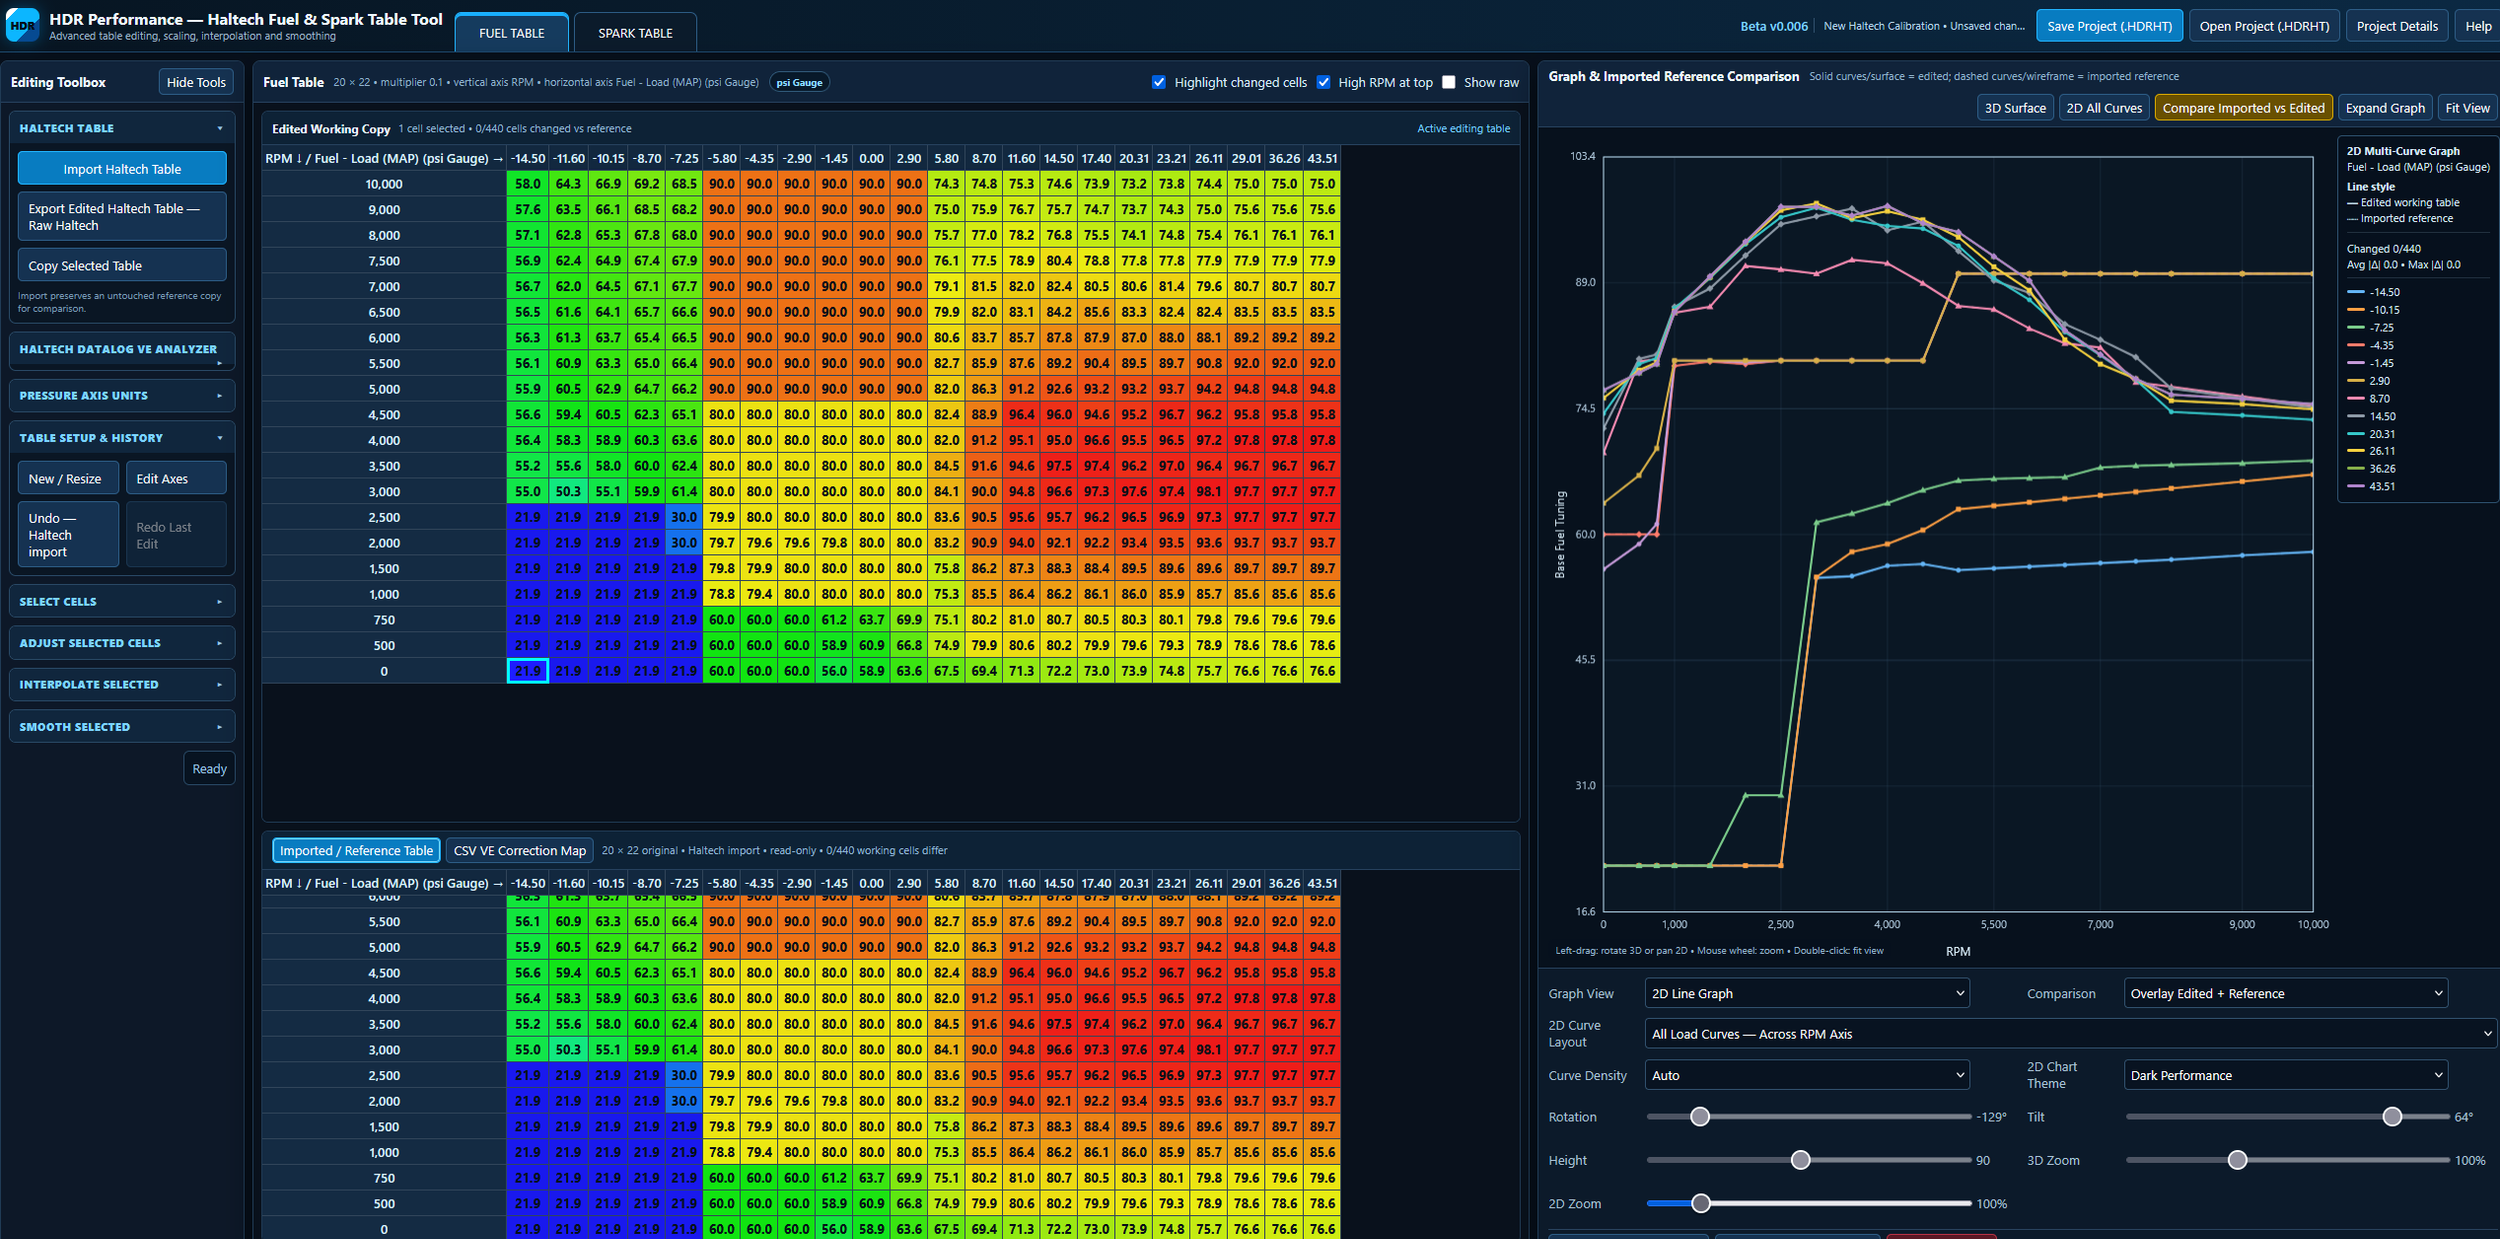Open the Help button
2500x1239 pixels.
[2478, 26]
